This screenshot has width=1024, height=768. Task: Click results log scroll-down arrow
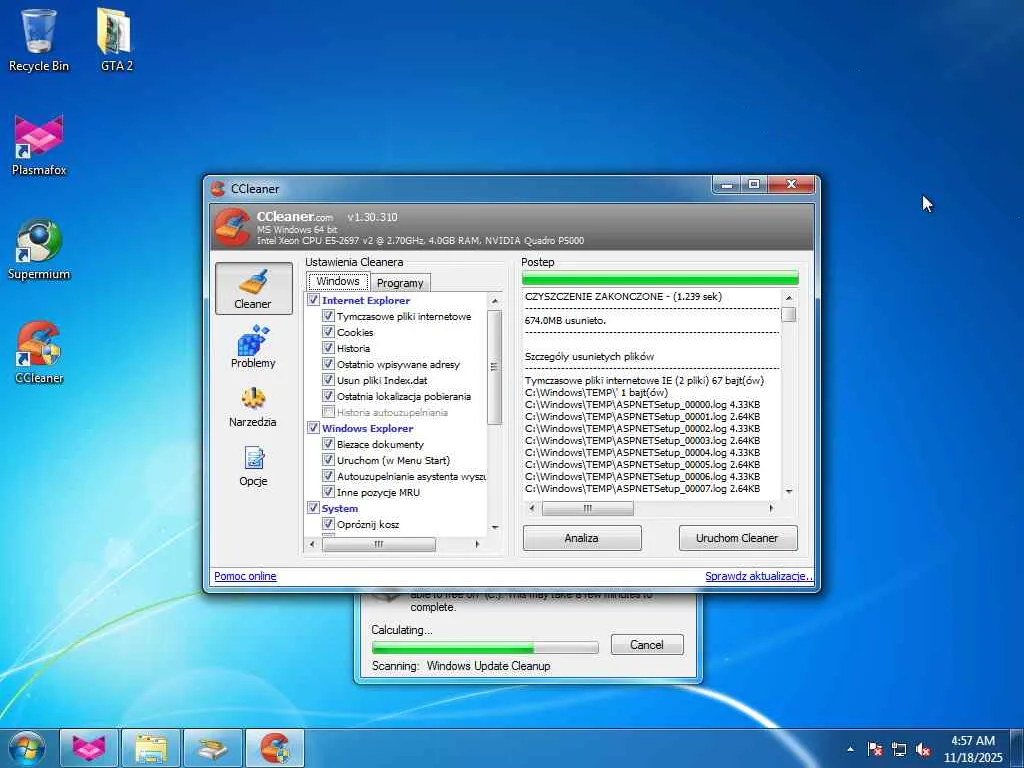[x=789, y=491]
